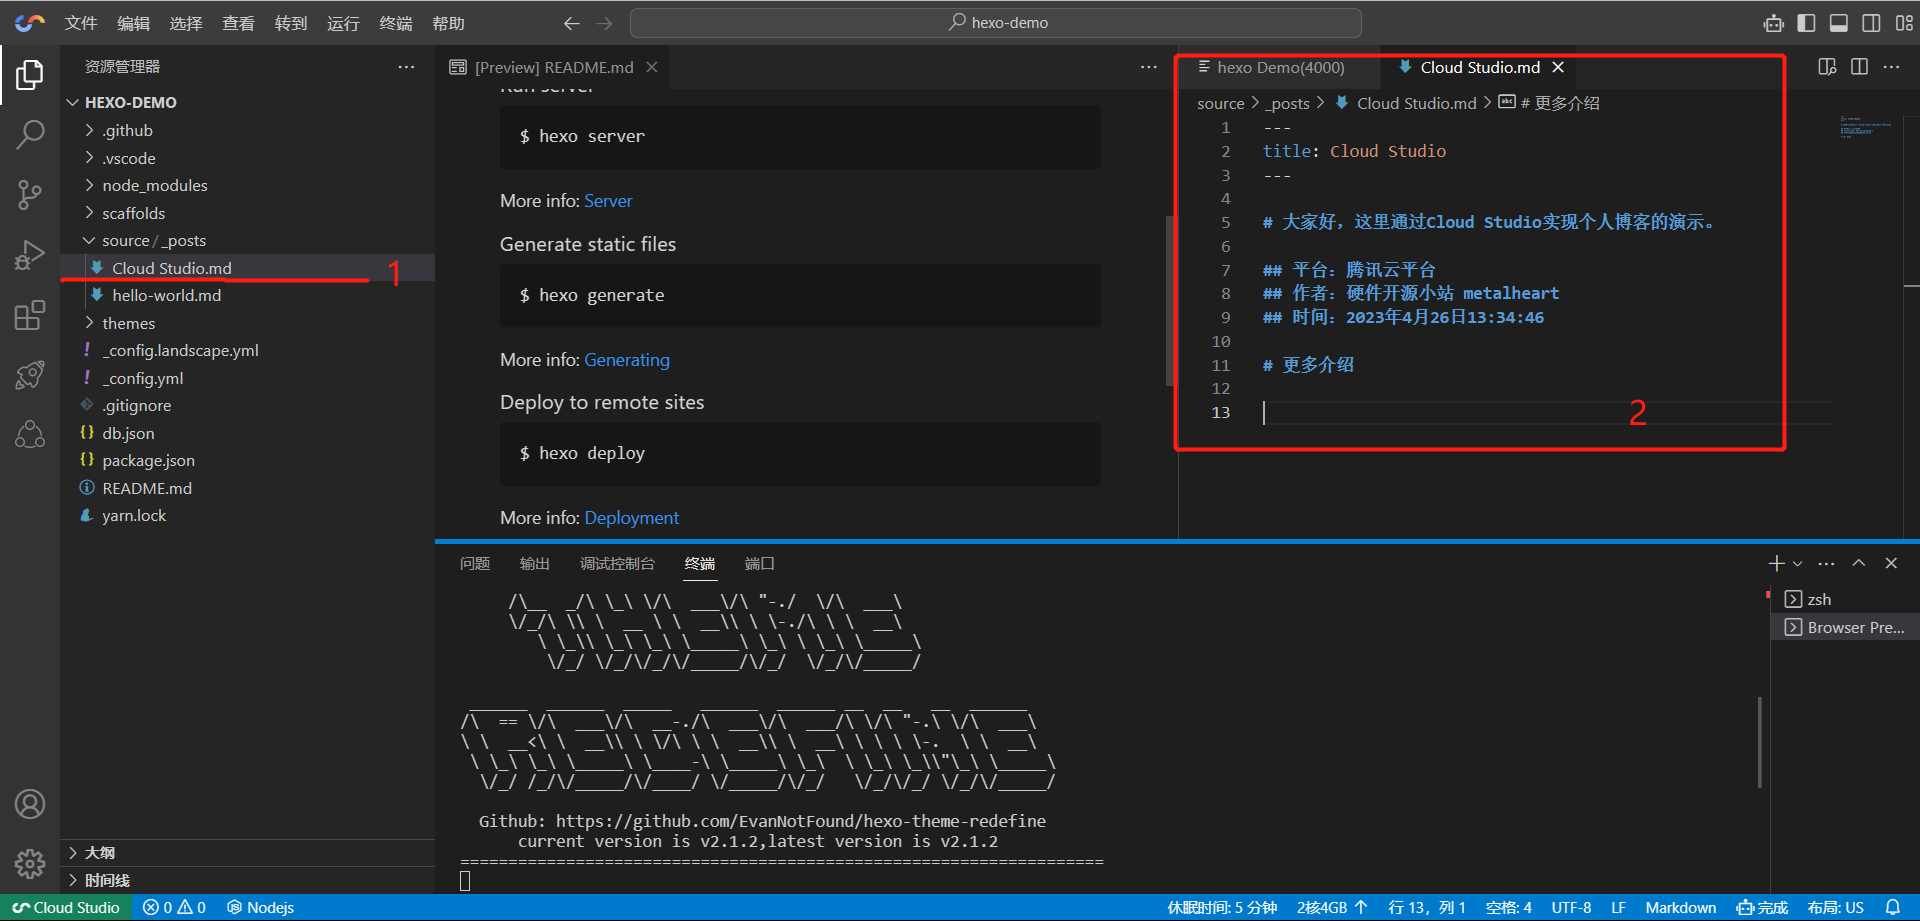Open _config.yml in explorer
The width and height of the screenshot is (1920, 921).
pos(142,378)
